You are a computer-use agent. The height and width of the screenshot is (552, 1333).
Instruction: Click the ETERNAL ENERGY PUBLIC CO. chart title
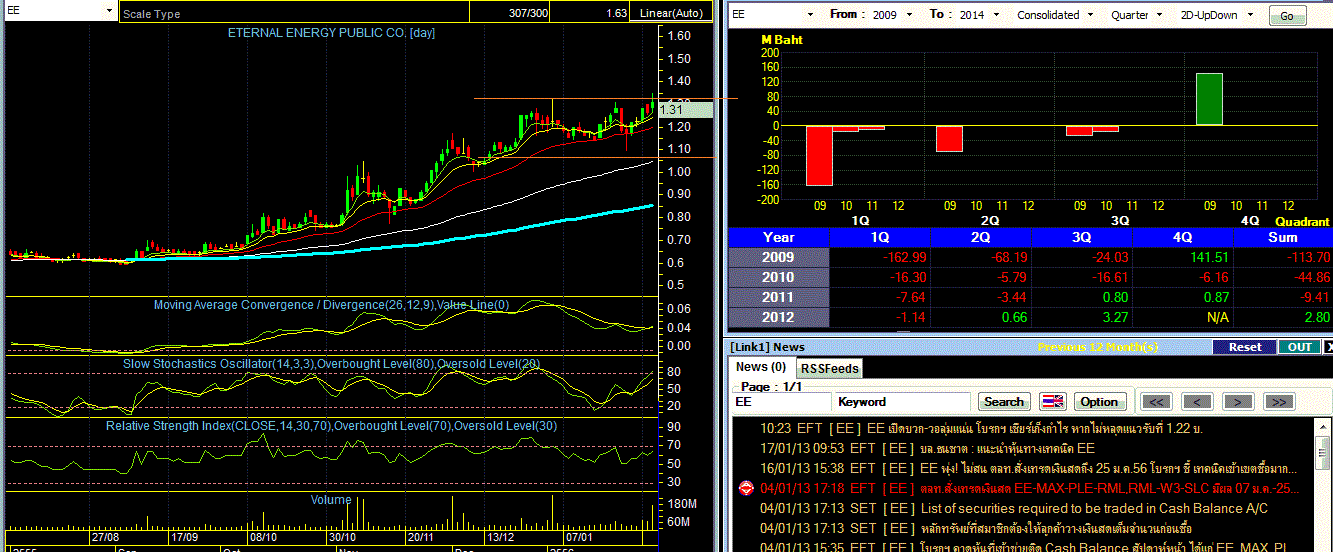click(330, 33)
